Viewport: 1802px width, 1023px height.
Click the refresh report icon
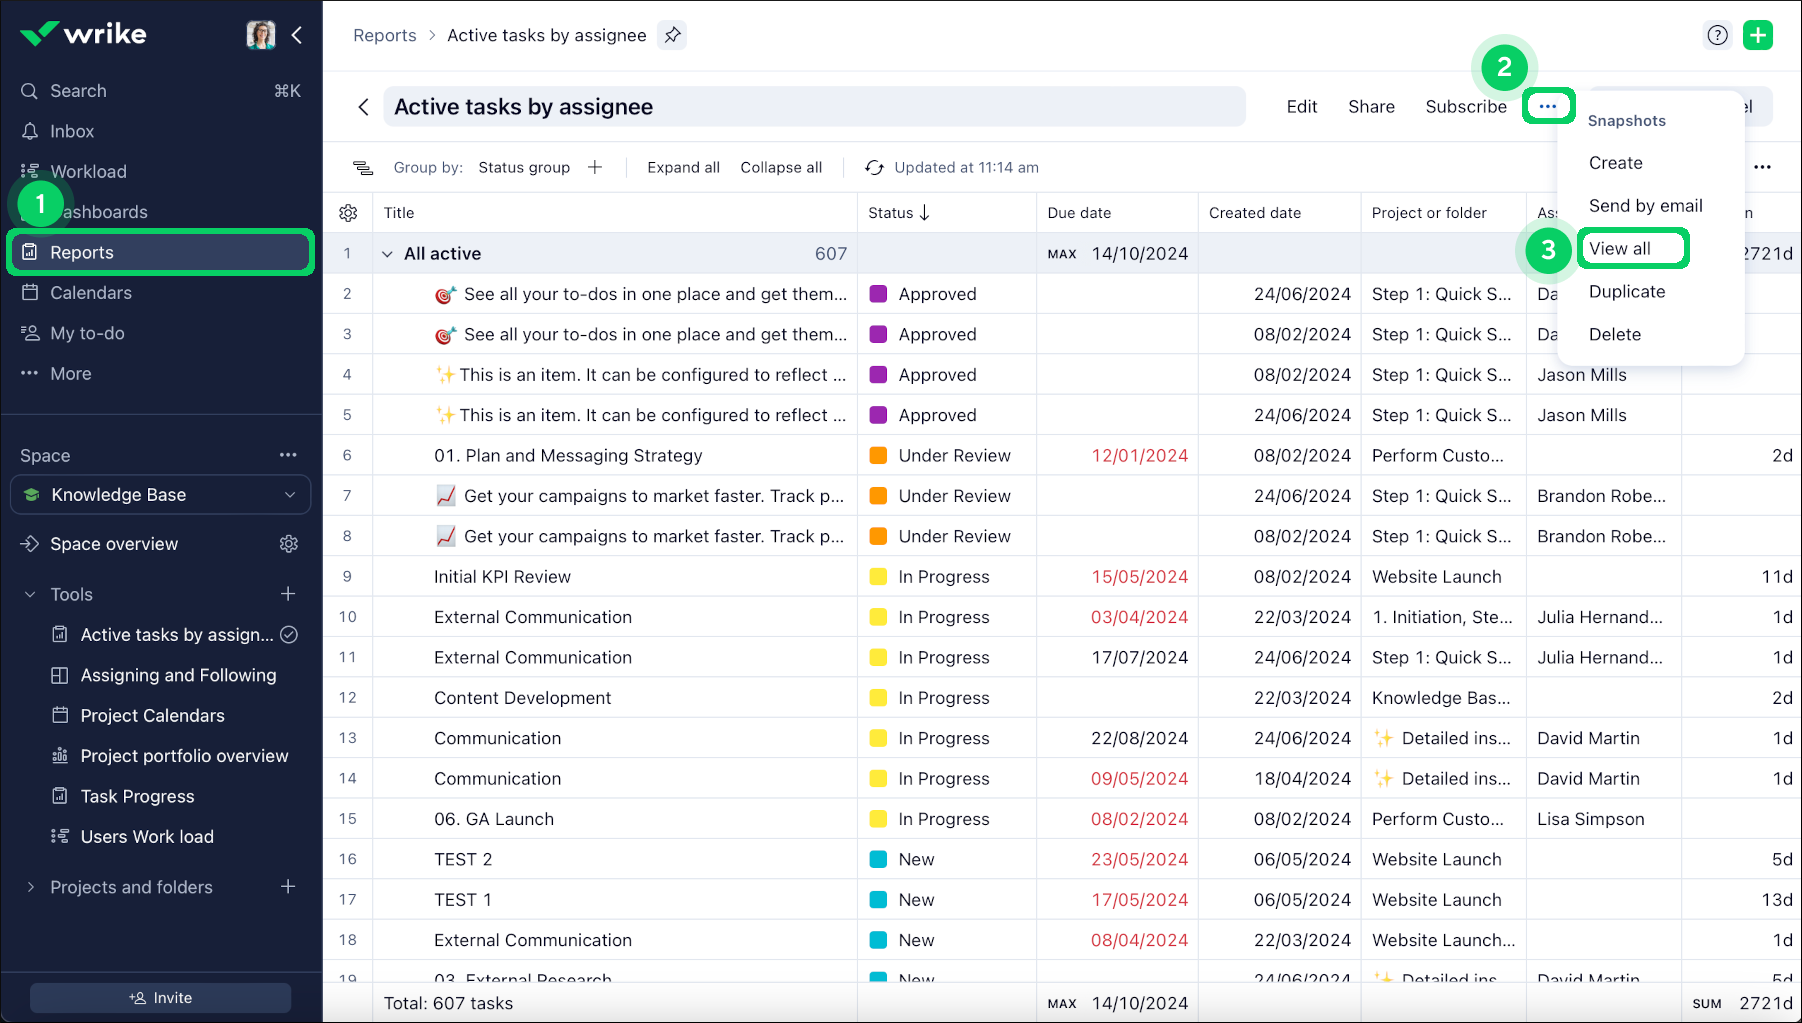874,168
